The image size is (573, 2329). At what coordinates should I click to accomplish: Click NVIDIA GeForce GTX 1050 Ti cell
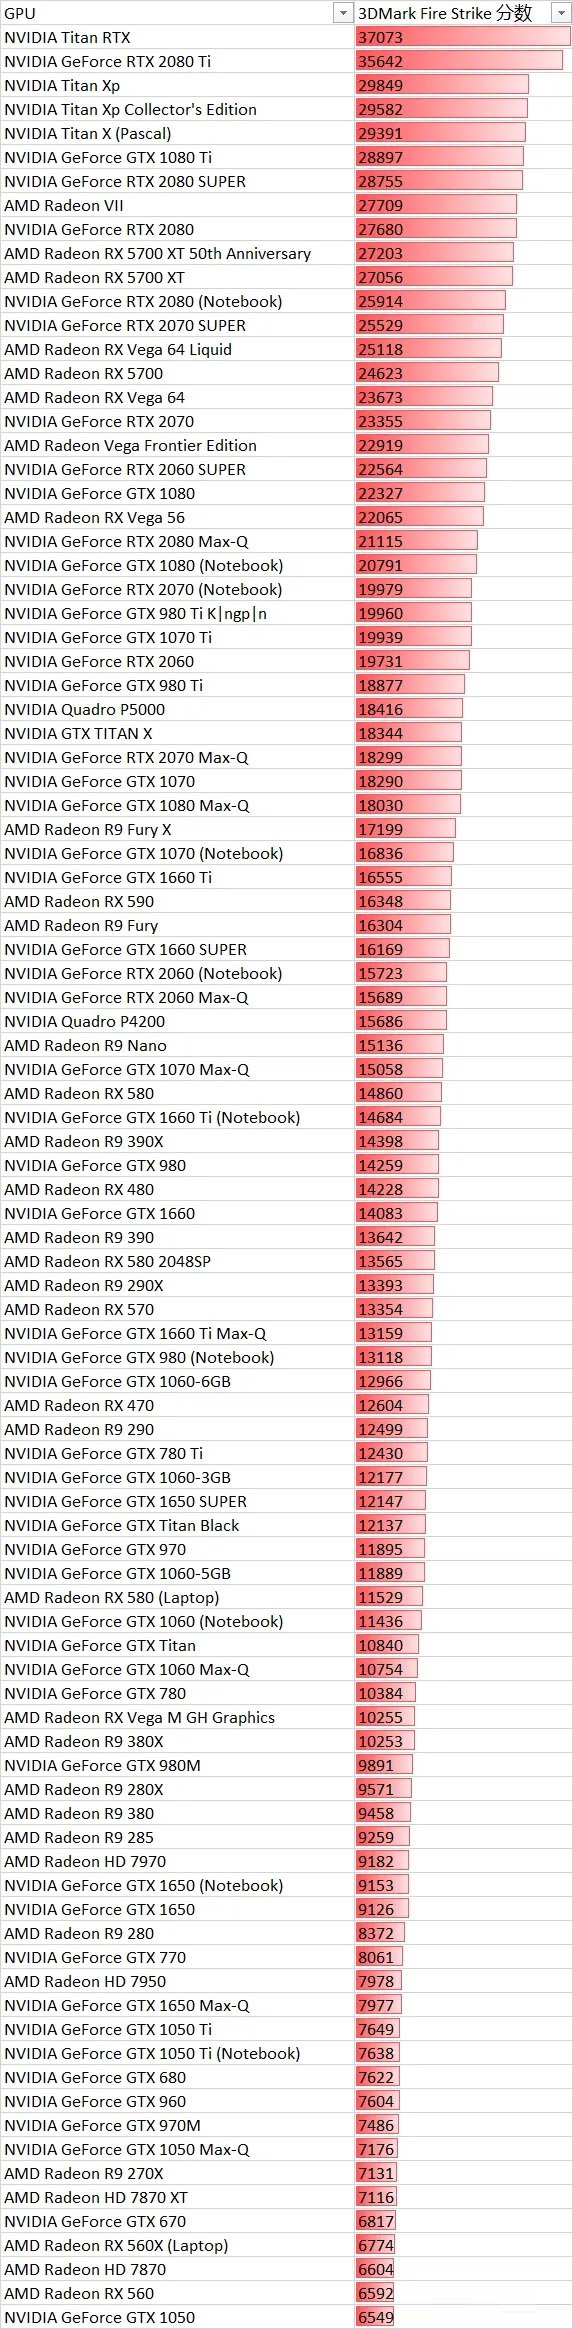178,2029
